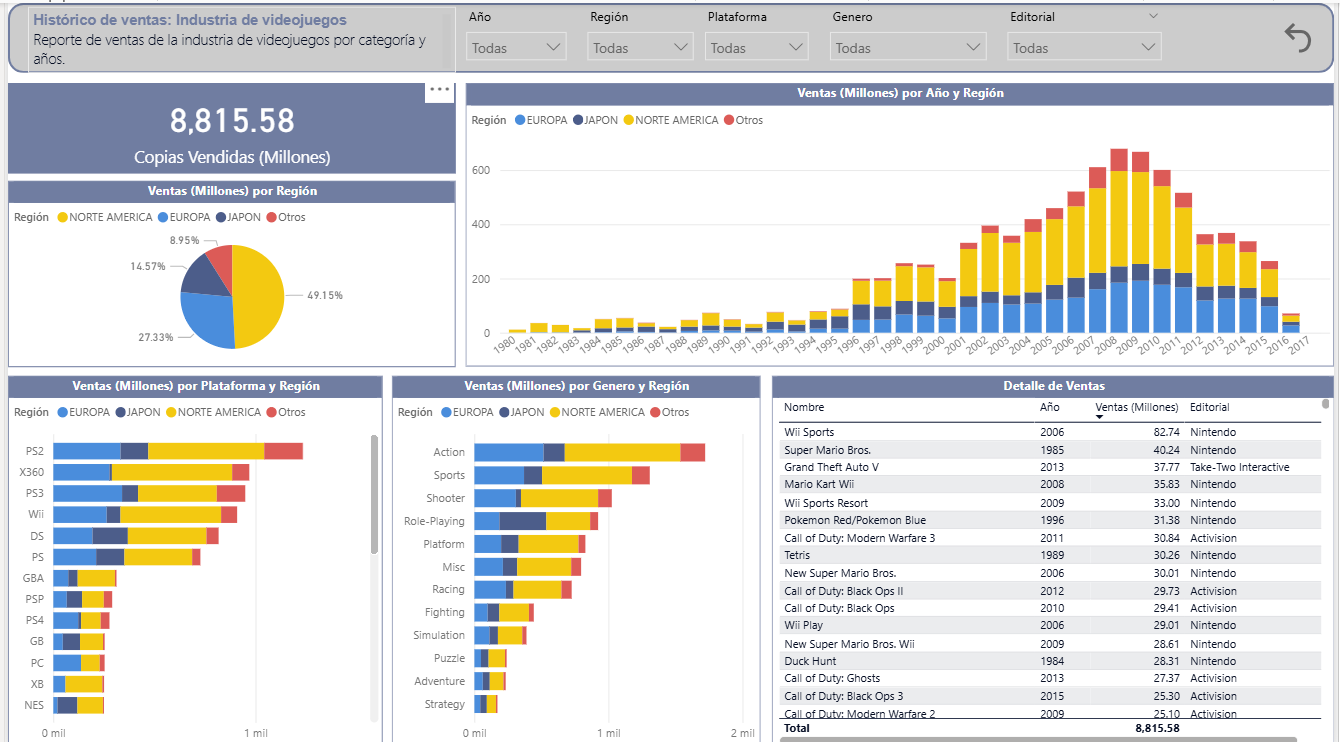Select the Wii Sports row in table
The image size is (1340, 742).
(1050, 432)
